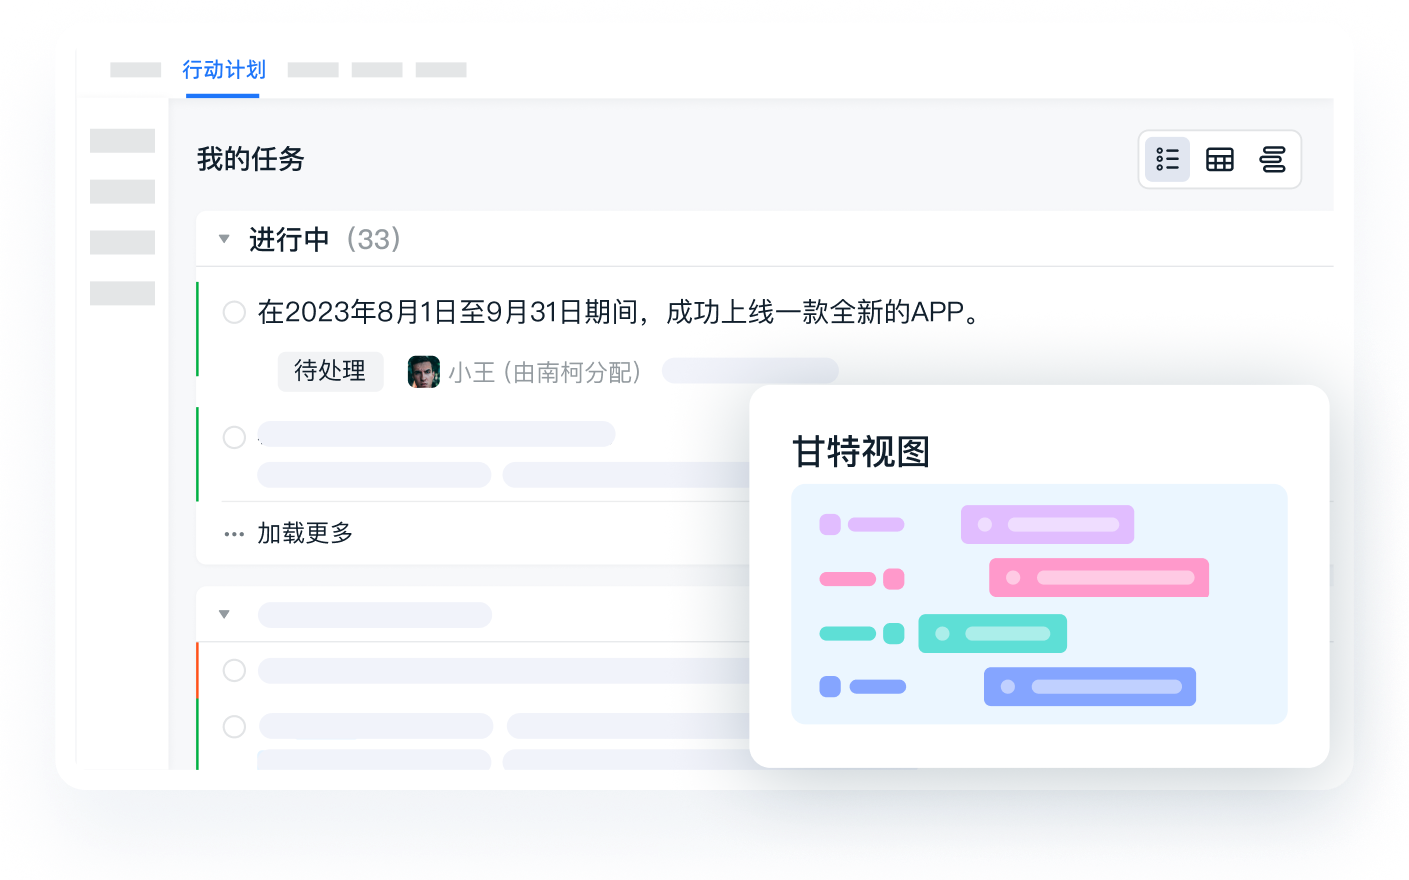Check the task circle beside the orange bar

234,670
